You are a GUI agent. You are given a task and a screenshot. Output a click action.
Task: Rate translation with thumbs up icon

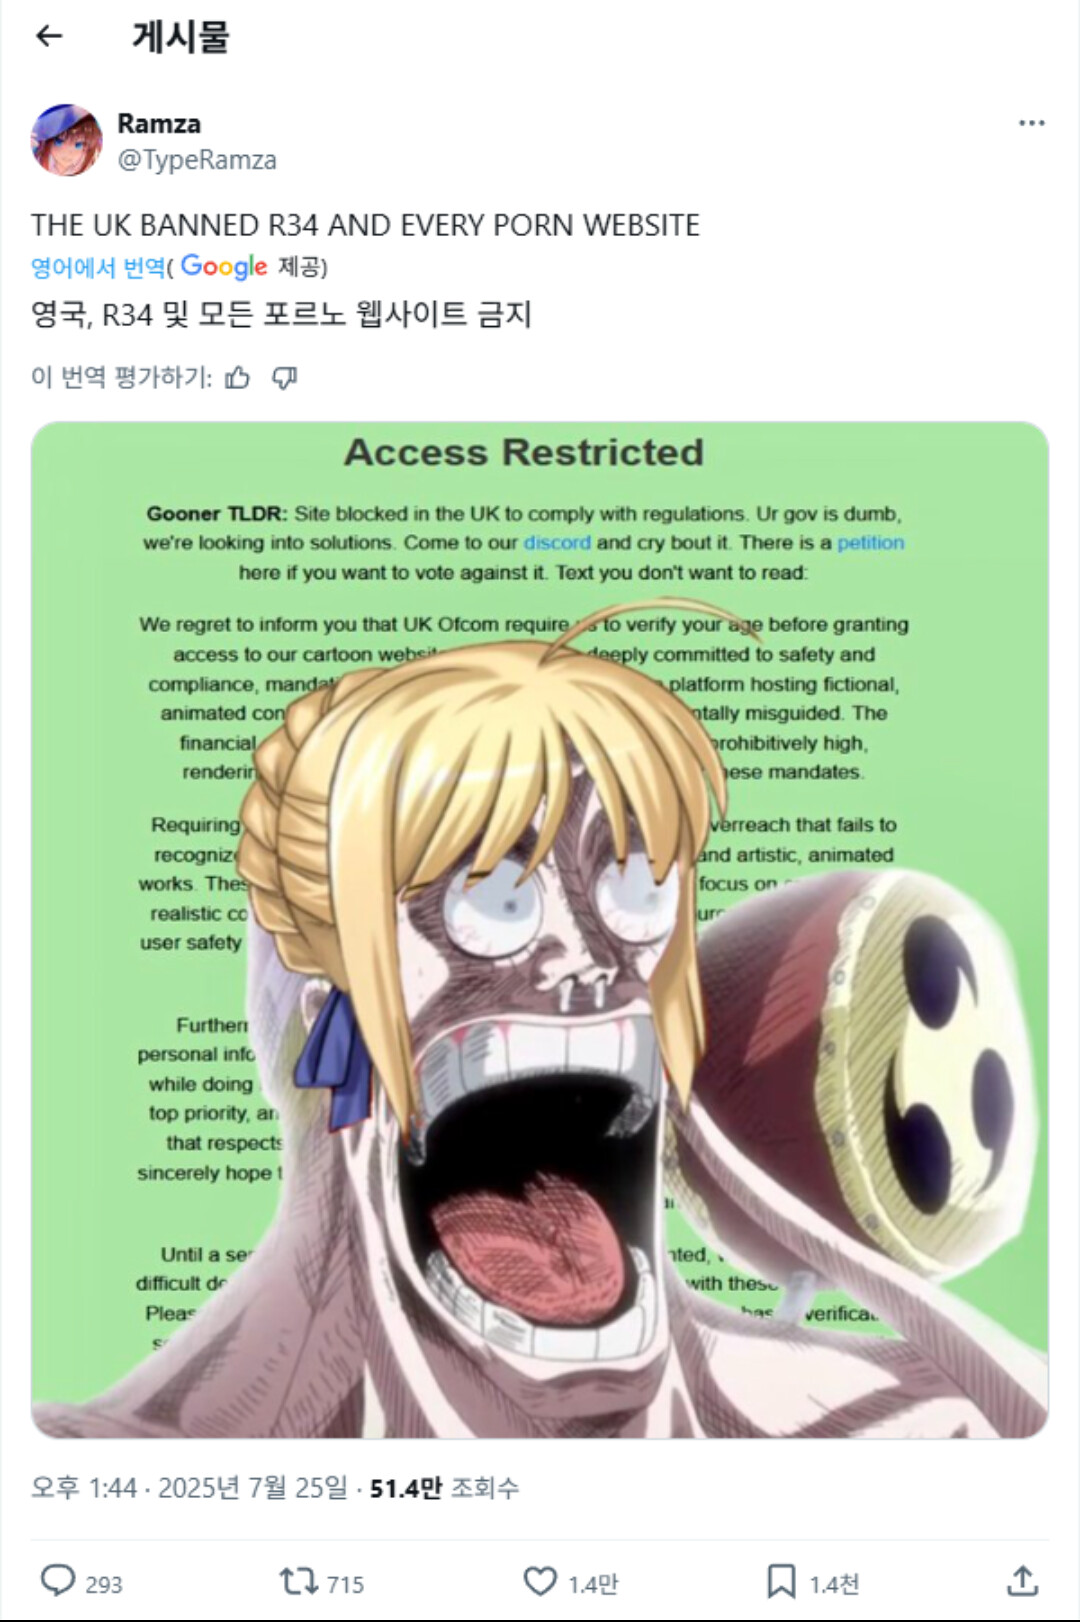click(x=238, y=377)
